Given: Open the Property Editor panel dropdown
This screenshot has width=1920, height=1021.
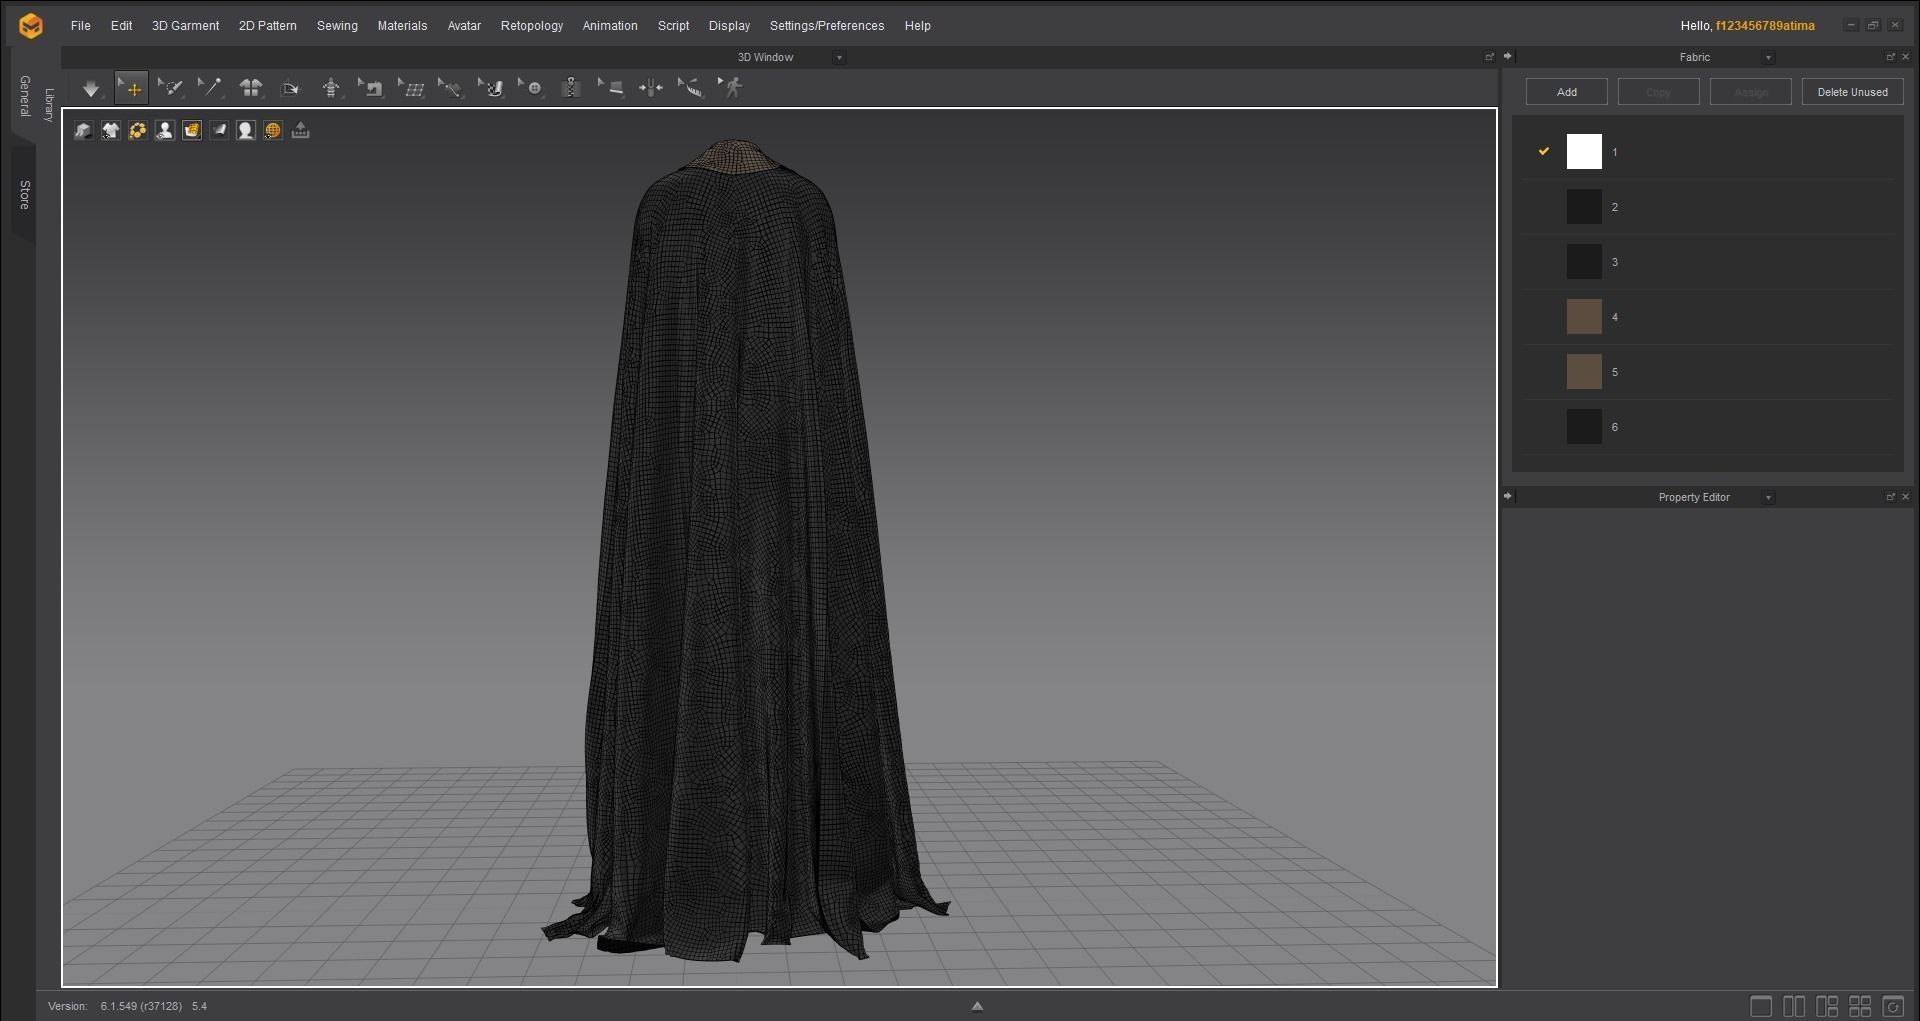Looking at the screenshot, I should pyautogui.click(x=1768, y=498).
